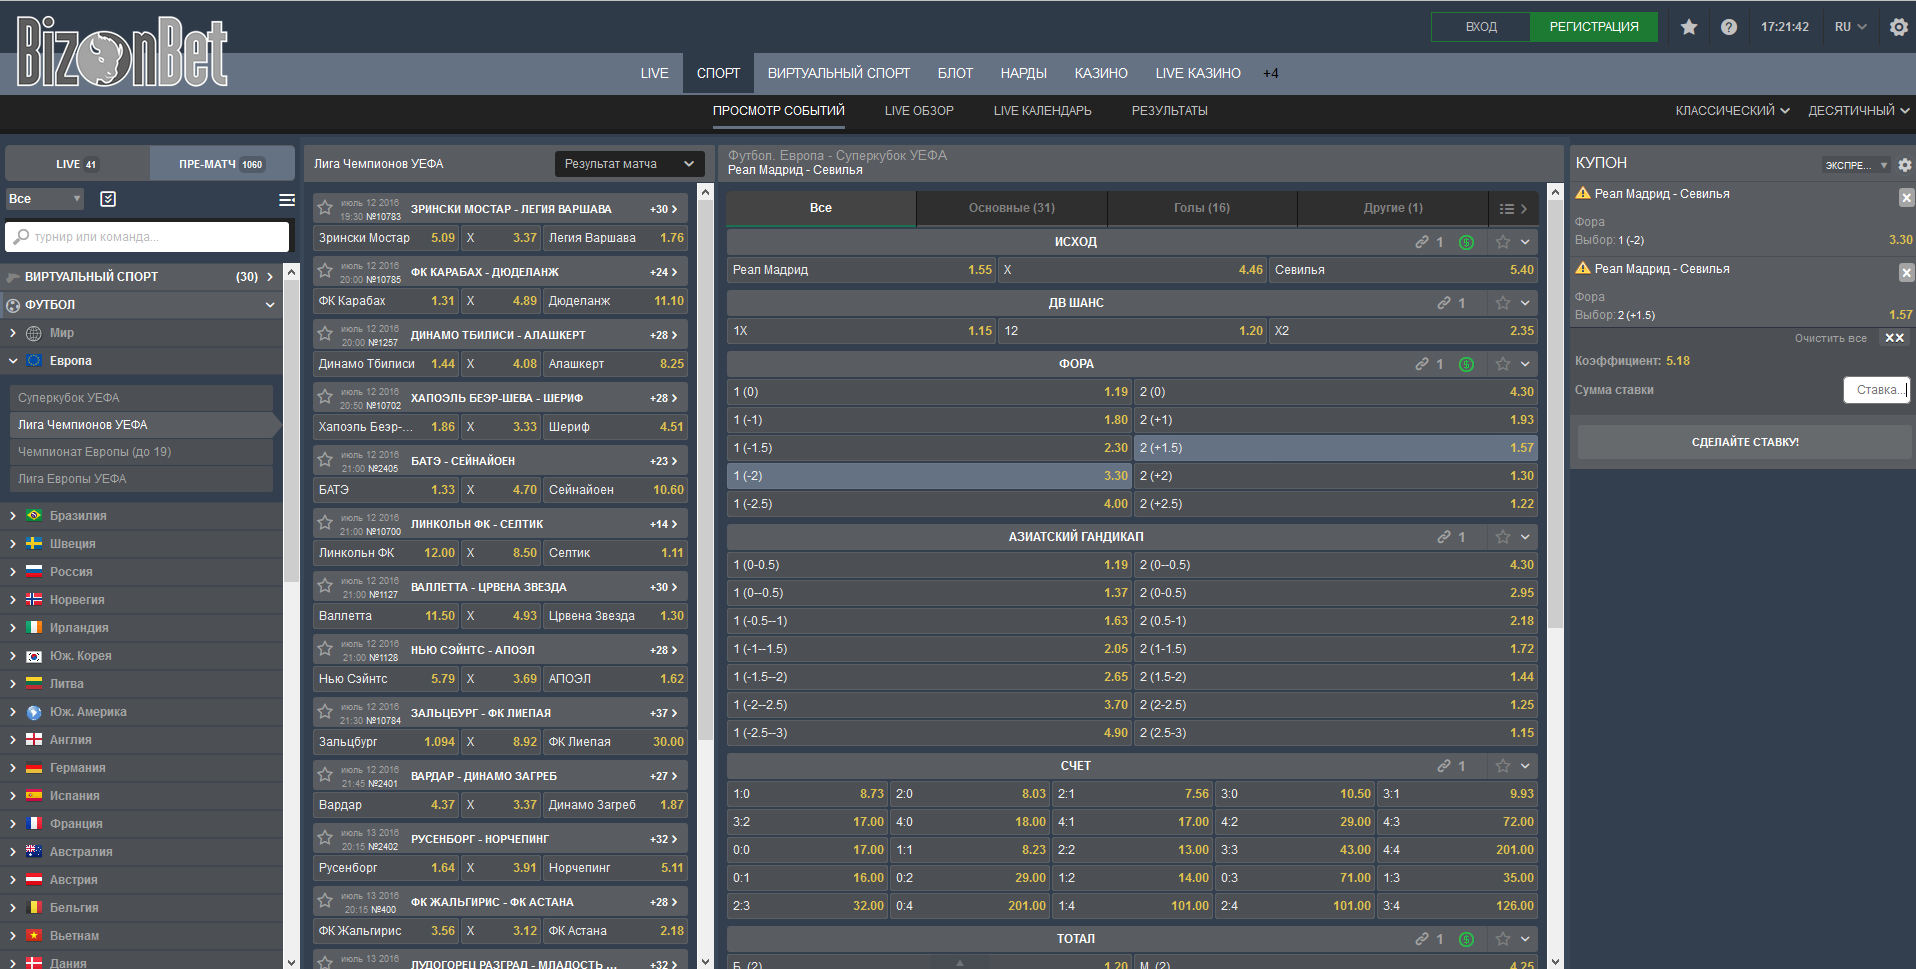Click link icon in ДВ ШАНС header
The image size is (1916, 969).
pos(1444,303)
